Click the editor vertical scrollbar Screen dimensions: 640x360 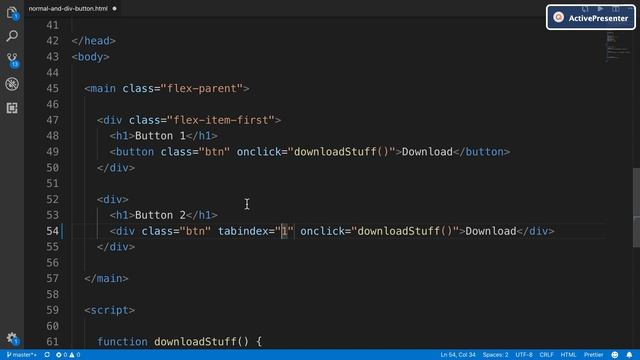(636, 207)
